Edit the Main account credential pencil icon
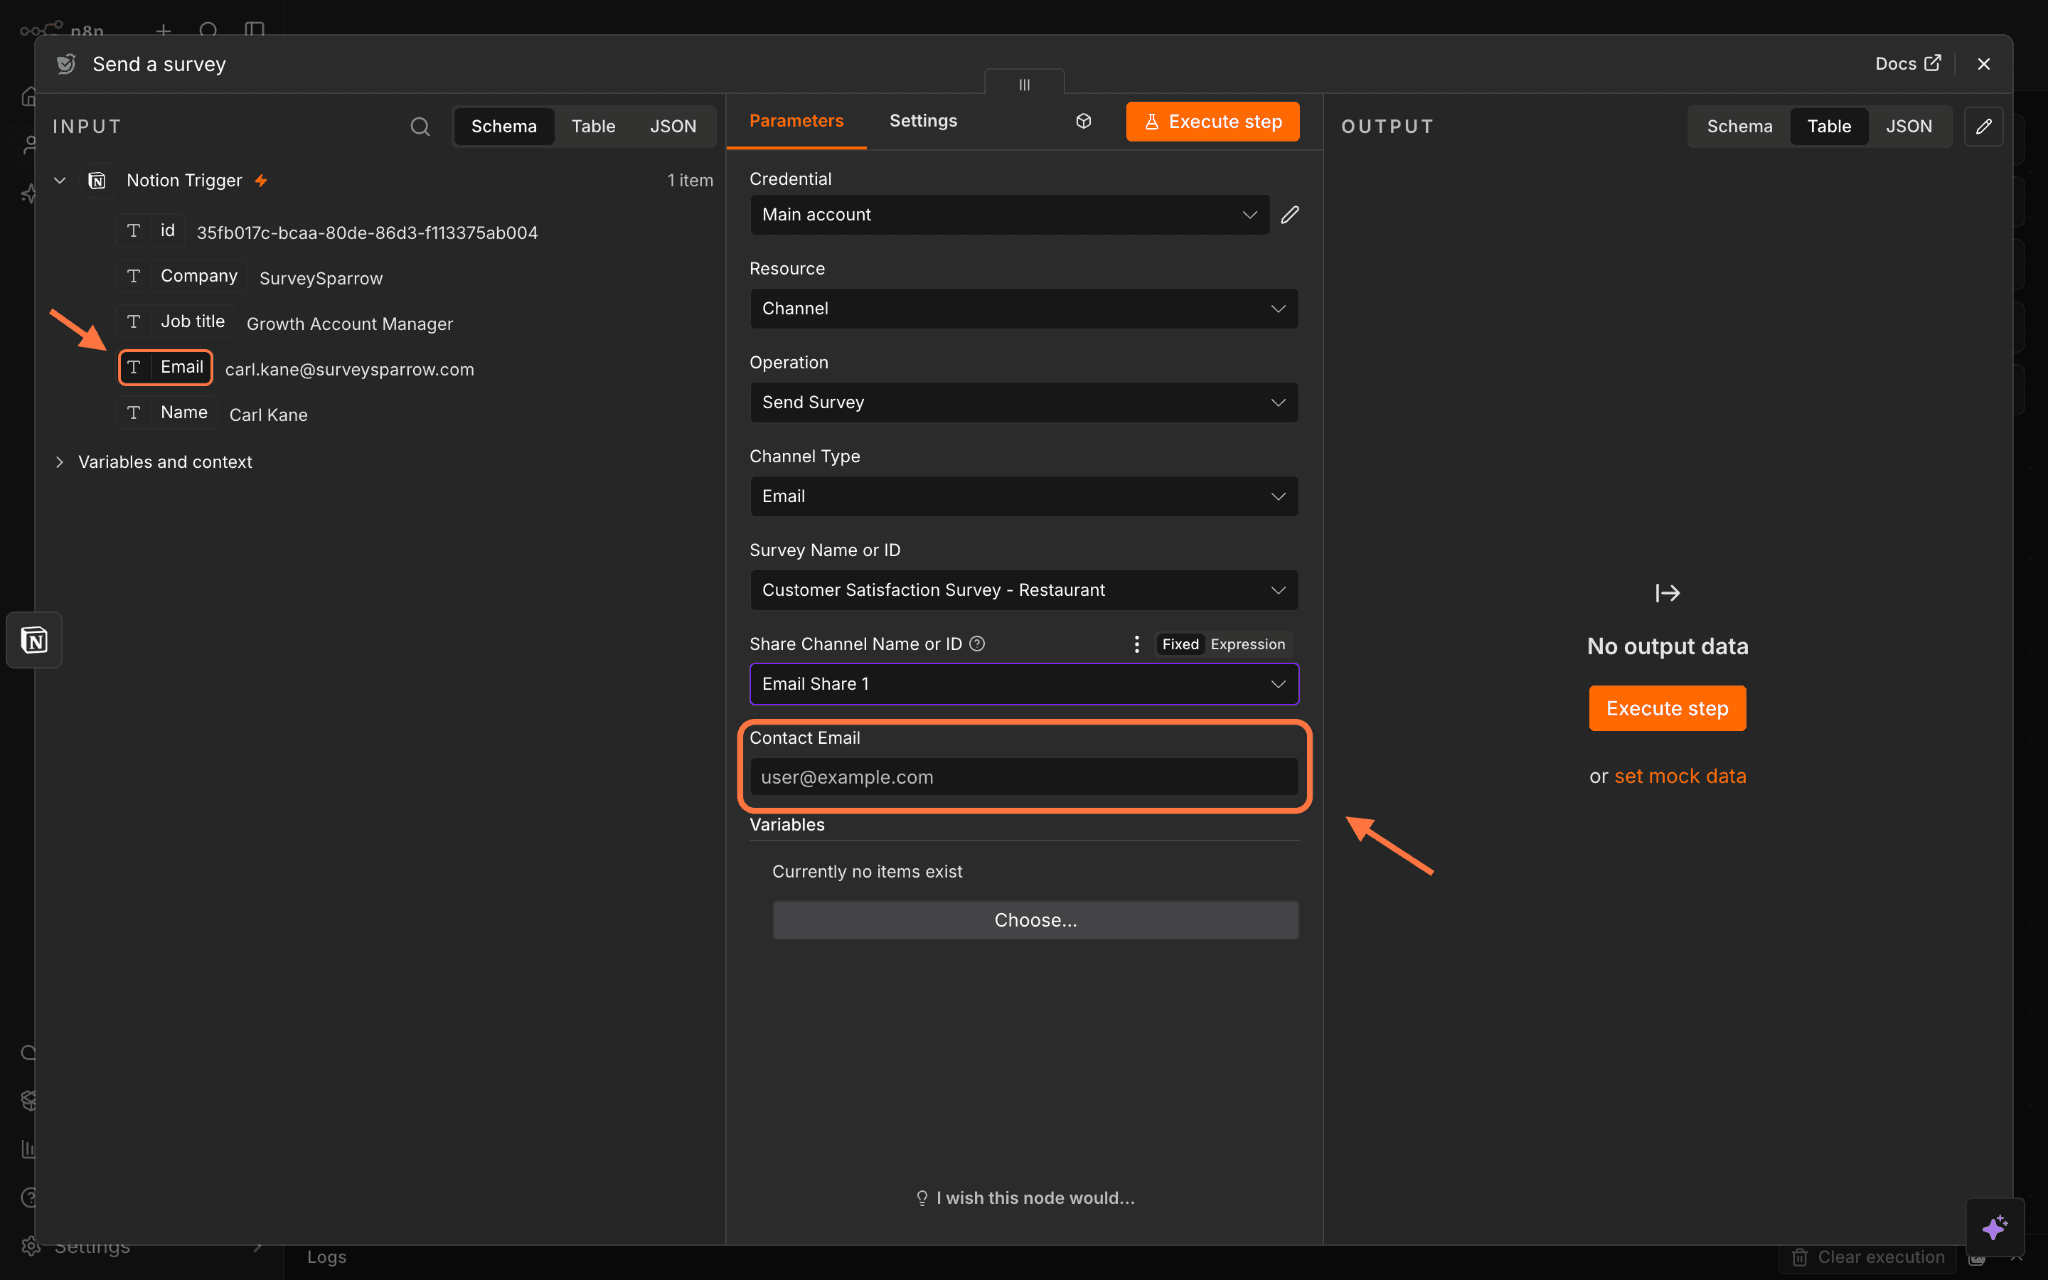 [x=1290, y=215]
